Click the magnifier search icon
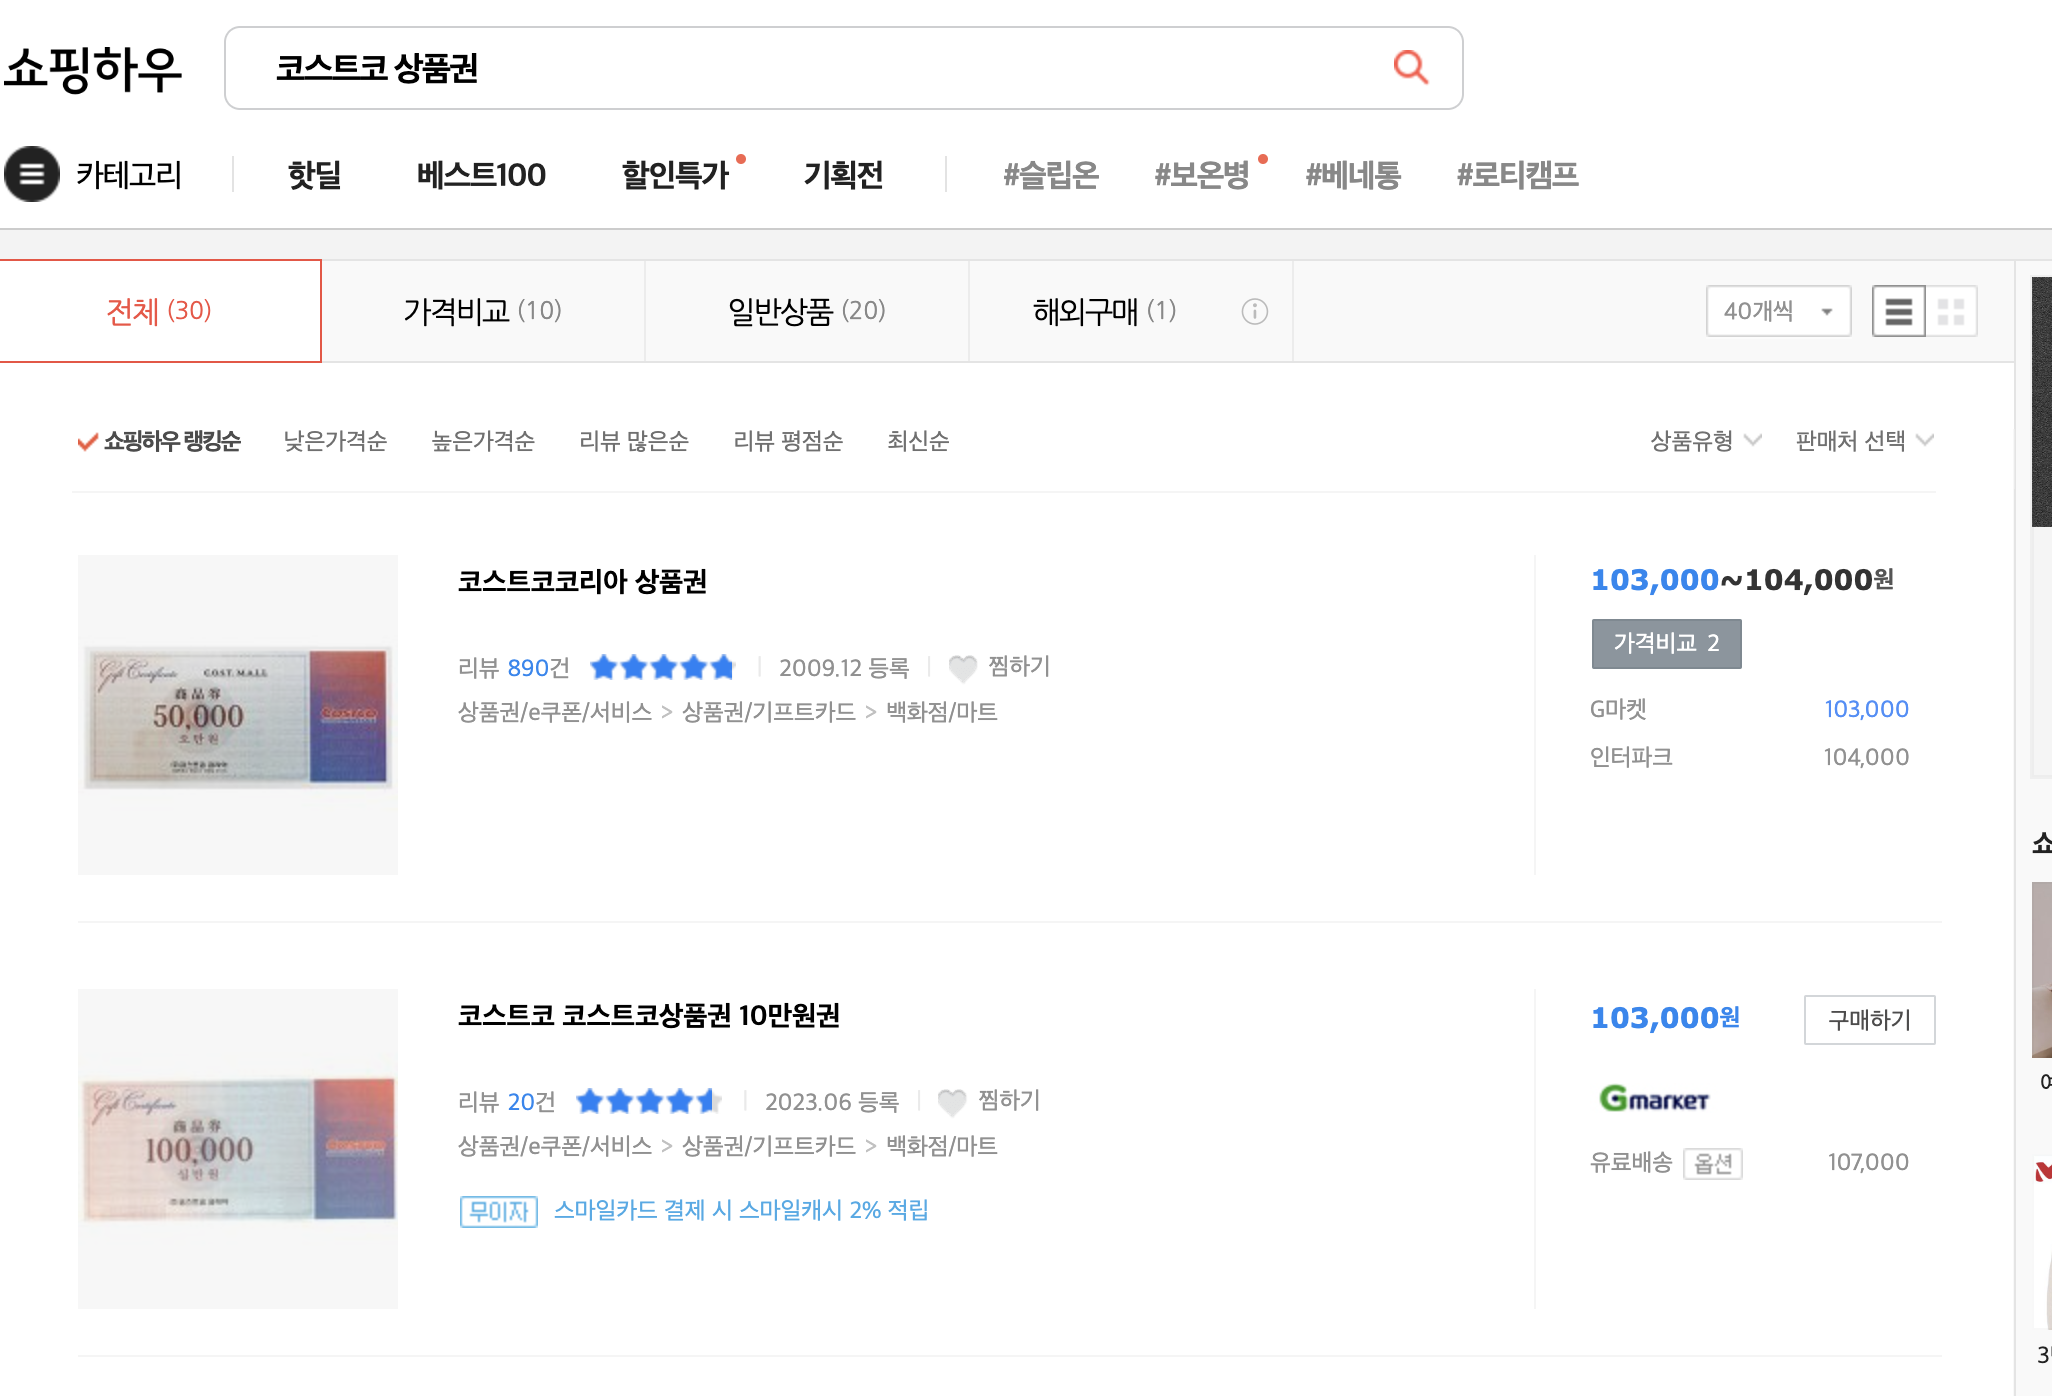Screen dimensions: 2052x1396 tap(1410, 67)
